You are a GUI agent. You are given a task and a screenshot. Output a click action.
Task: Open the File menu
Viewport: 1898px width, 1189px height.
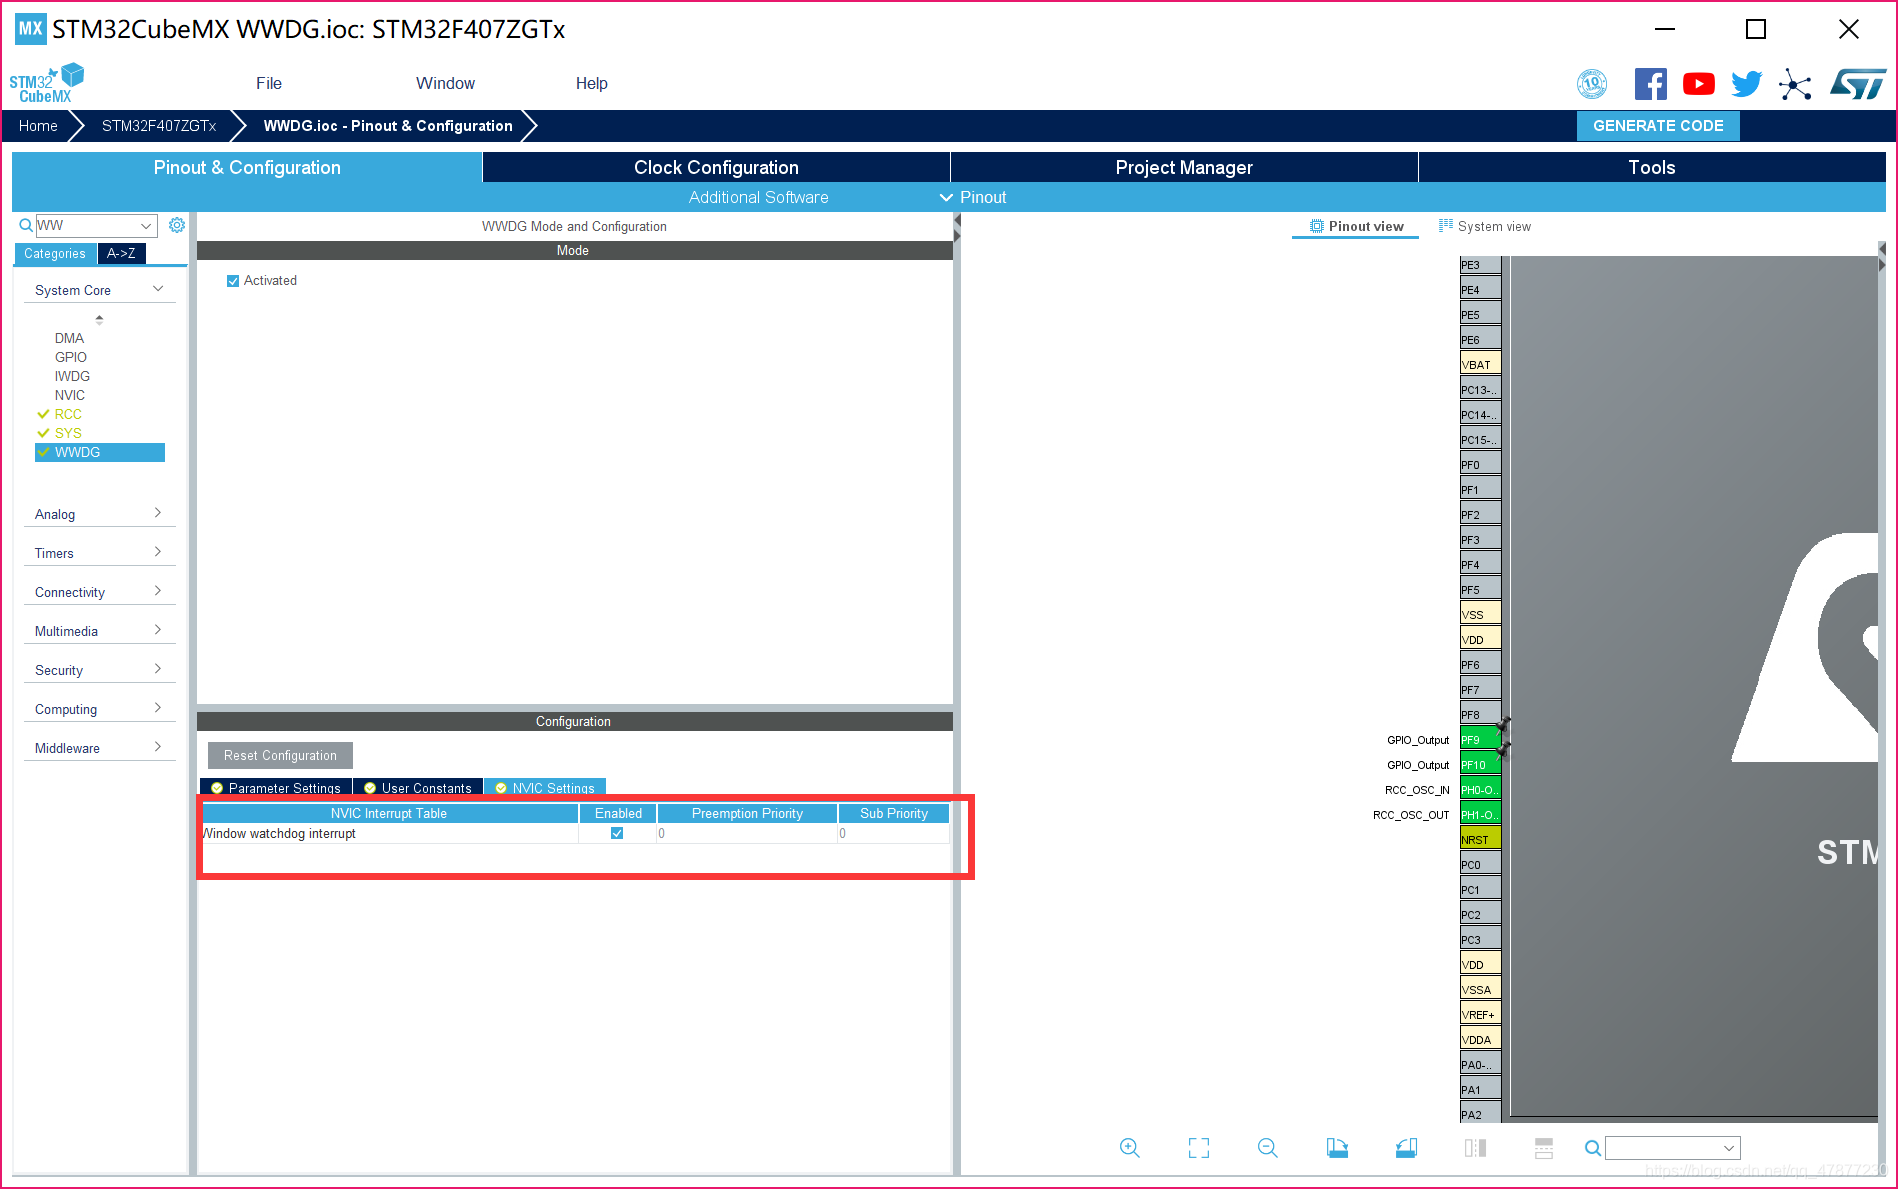(x=269, y=84)
